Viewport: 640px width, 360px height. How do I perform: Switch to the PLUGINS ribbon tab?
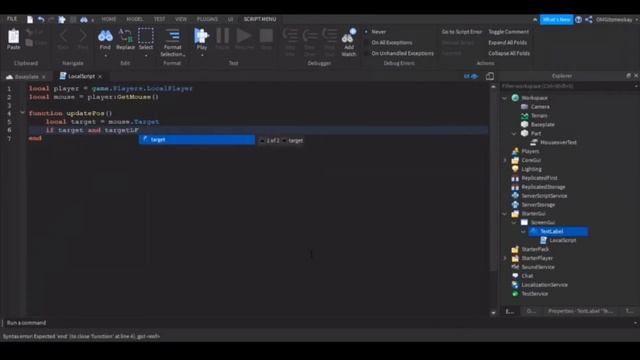pyautogui.click(x=207, y=19)
